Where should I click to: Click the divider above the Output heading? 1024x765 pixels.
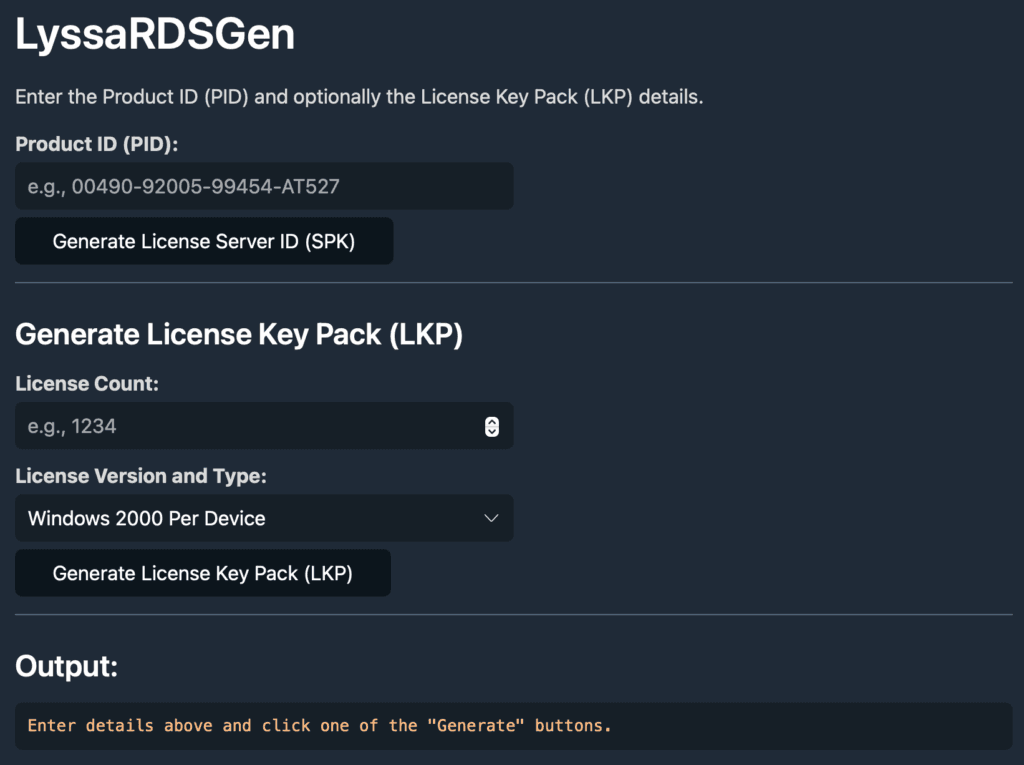(x=513, y=614)
